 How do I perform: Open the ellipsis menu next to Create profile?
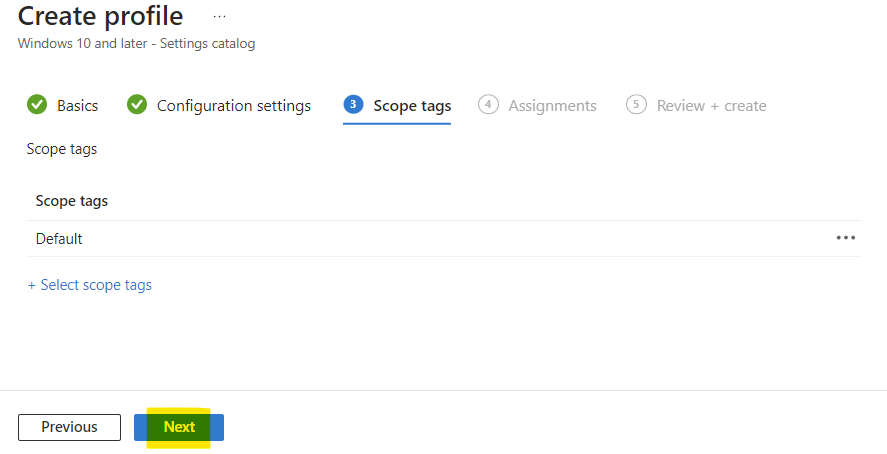point(219,16)
